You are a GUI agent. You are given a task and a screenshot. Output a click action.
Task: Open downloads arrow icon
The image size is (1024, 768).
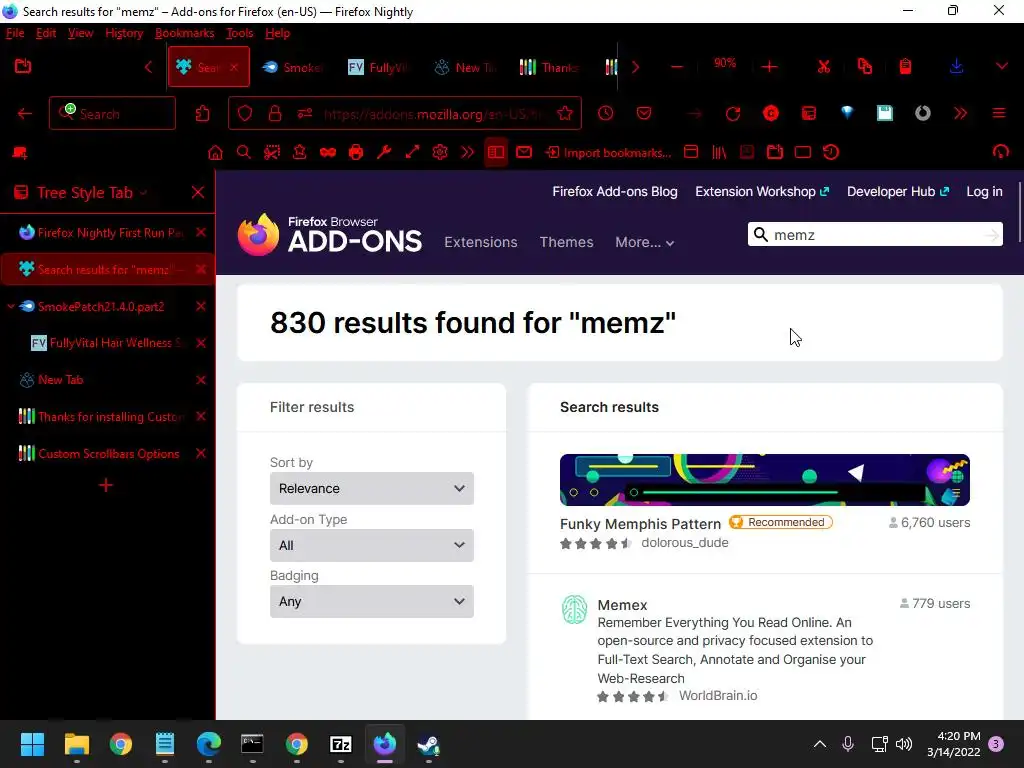click(x=956, y=67)
